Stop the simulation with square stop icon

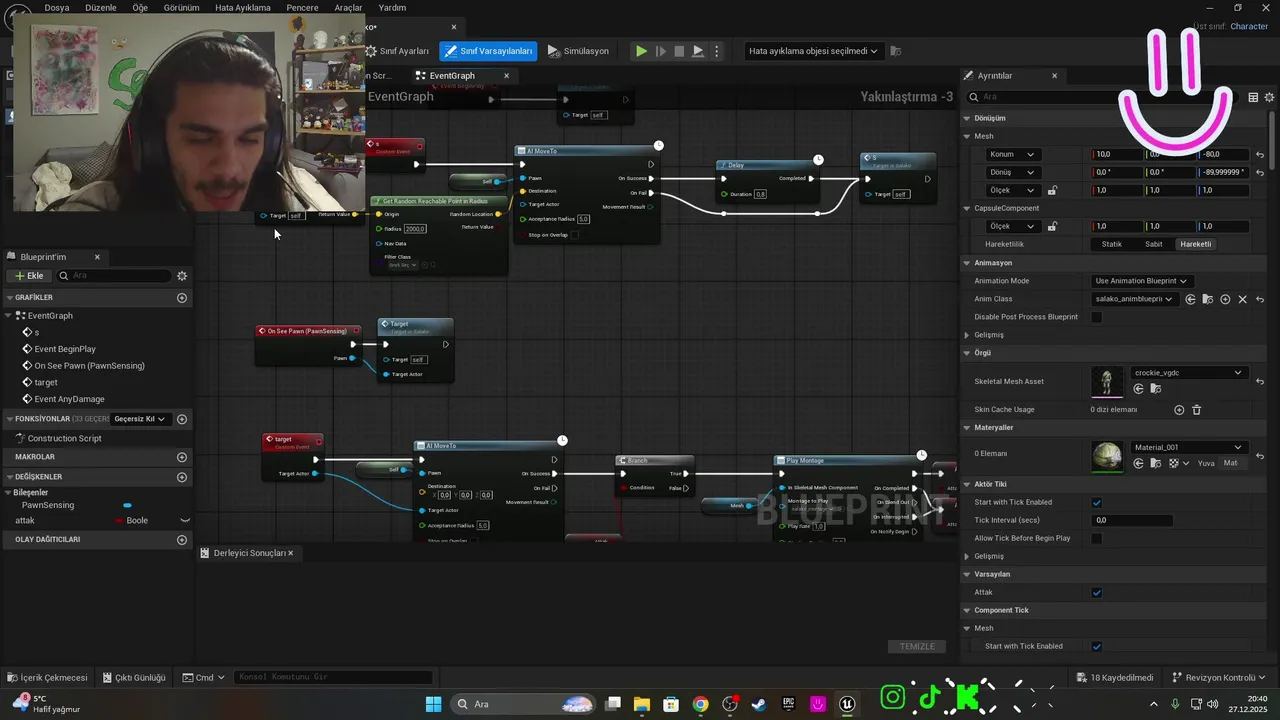679,51
